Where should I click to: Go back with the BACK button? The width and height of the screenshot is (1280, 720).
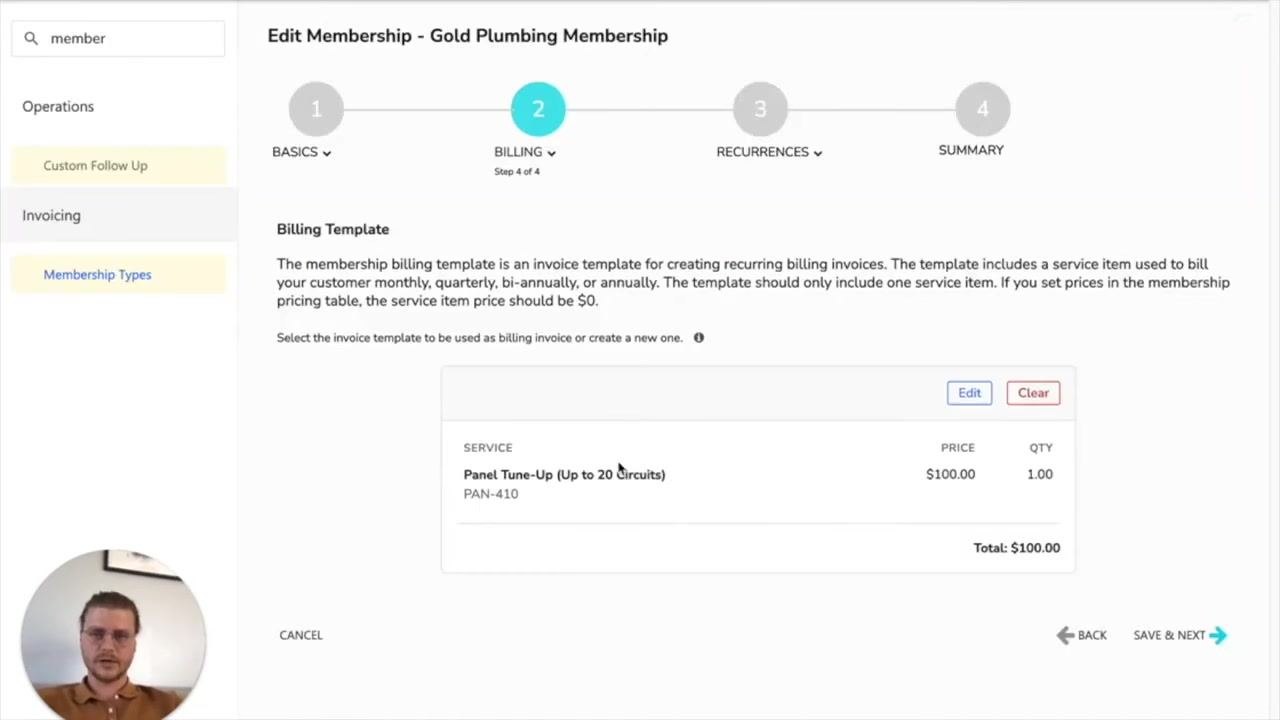pyautogui.click(x=1082, y=635)
